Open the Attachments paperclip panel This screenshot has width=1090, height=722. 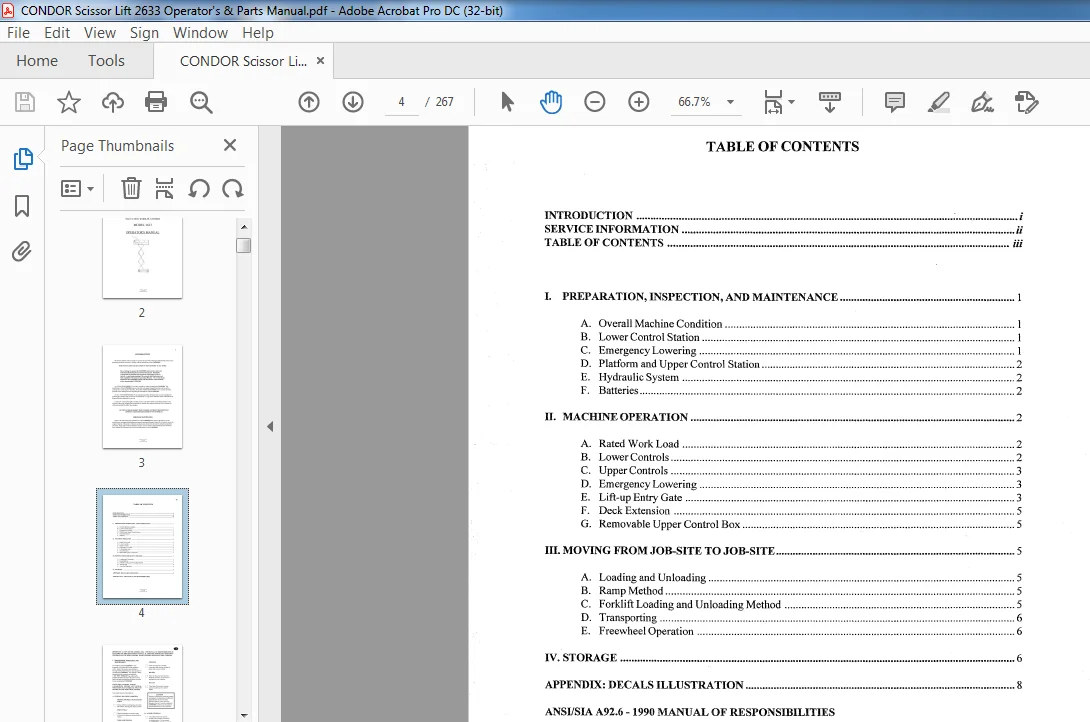(x=22, y=251)
